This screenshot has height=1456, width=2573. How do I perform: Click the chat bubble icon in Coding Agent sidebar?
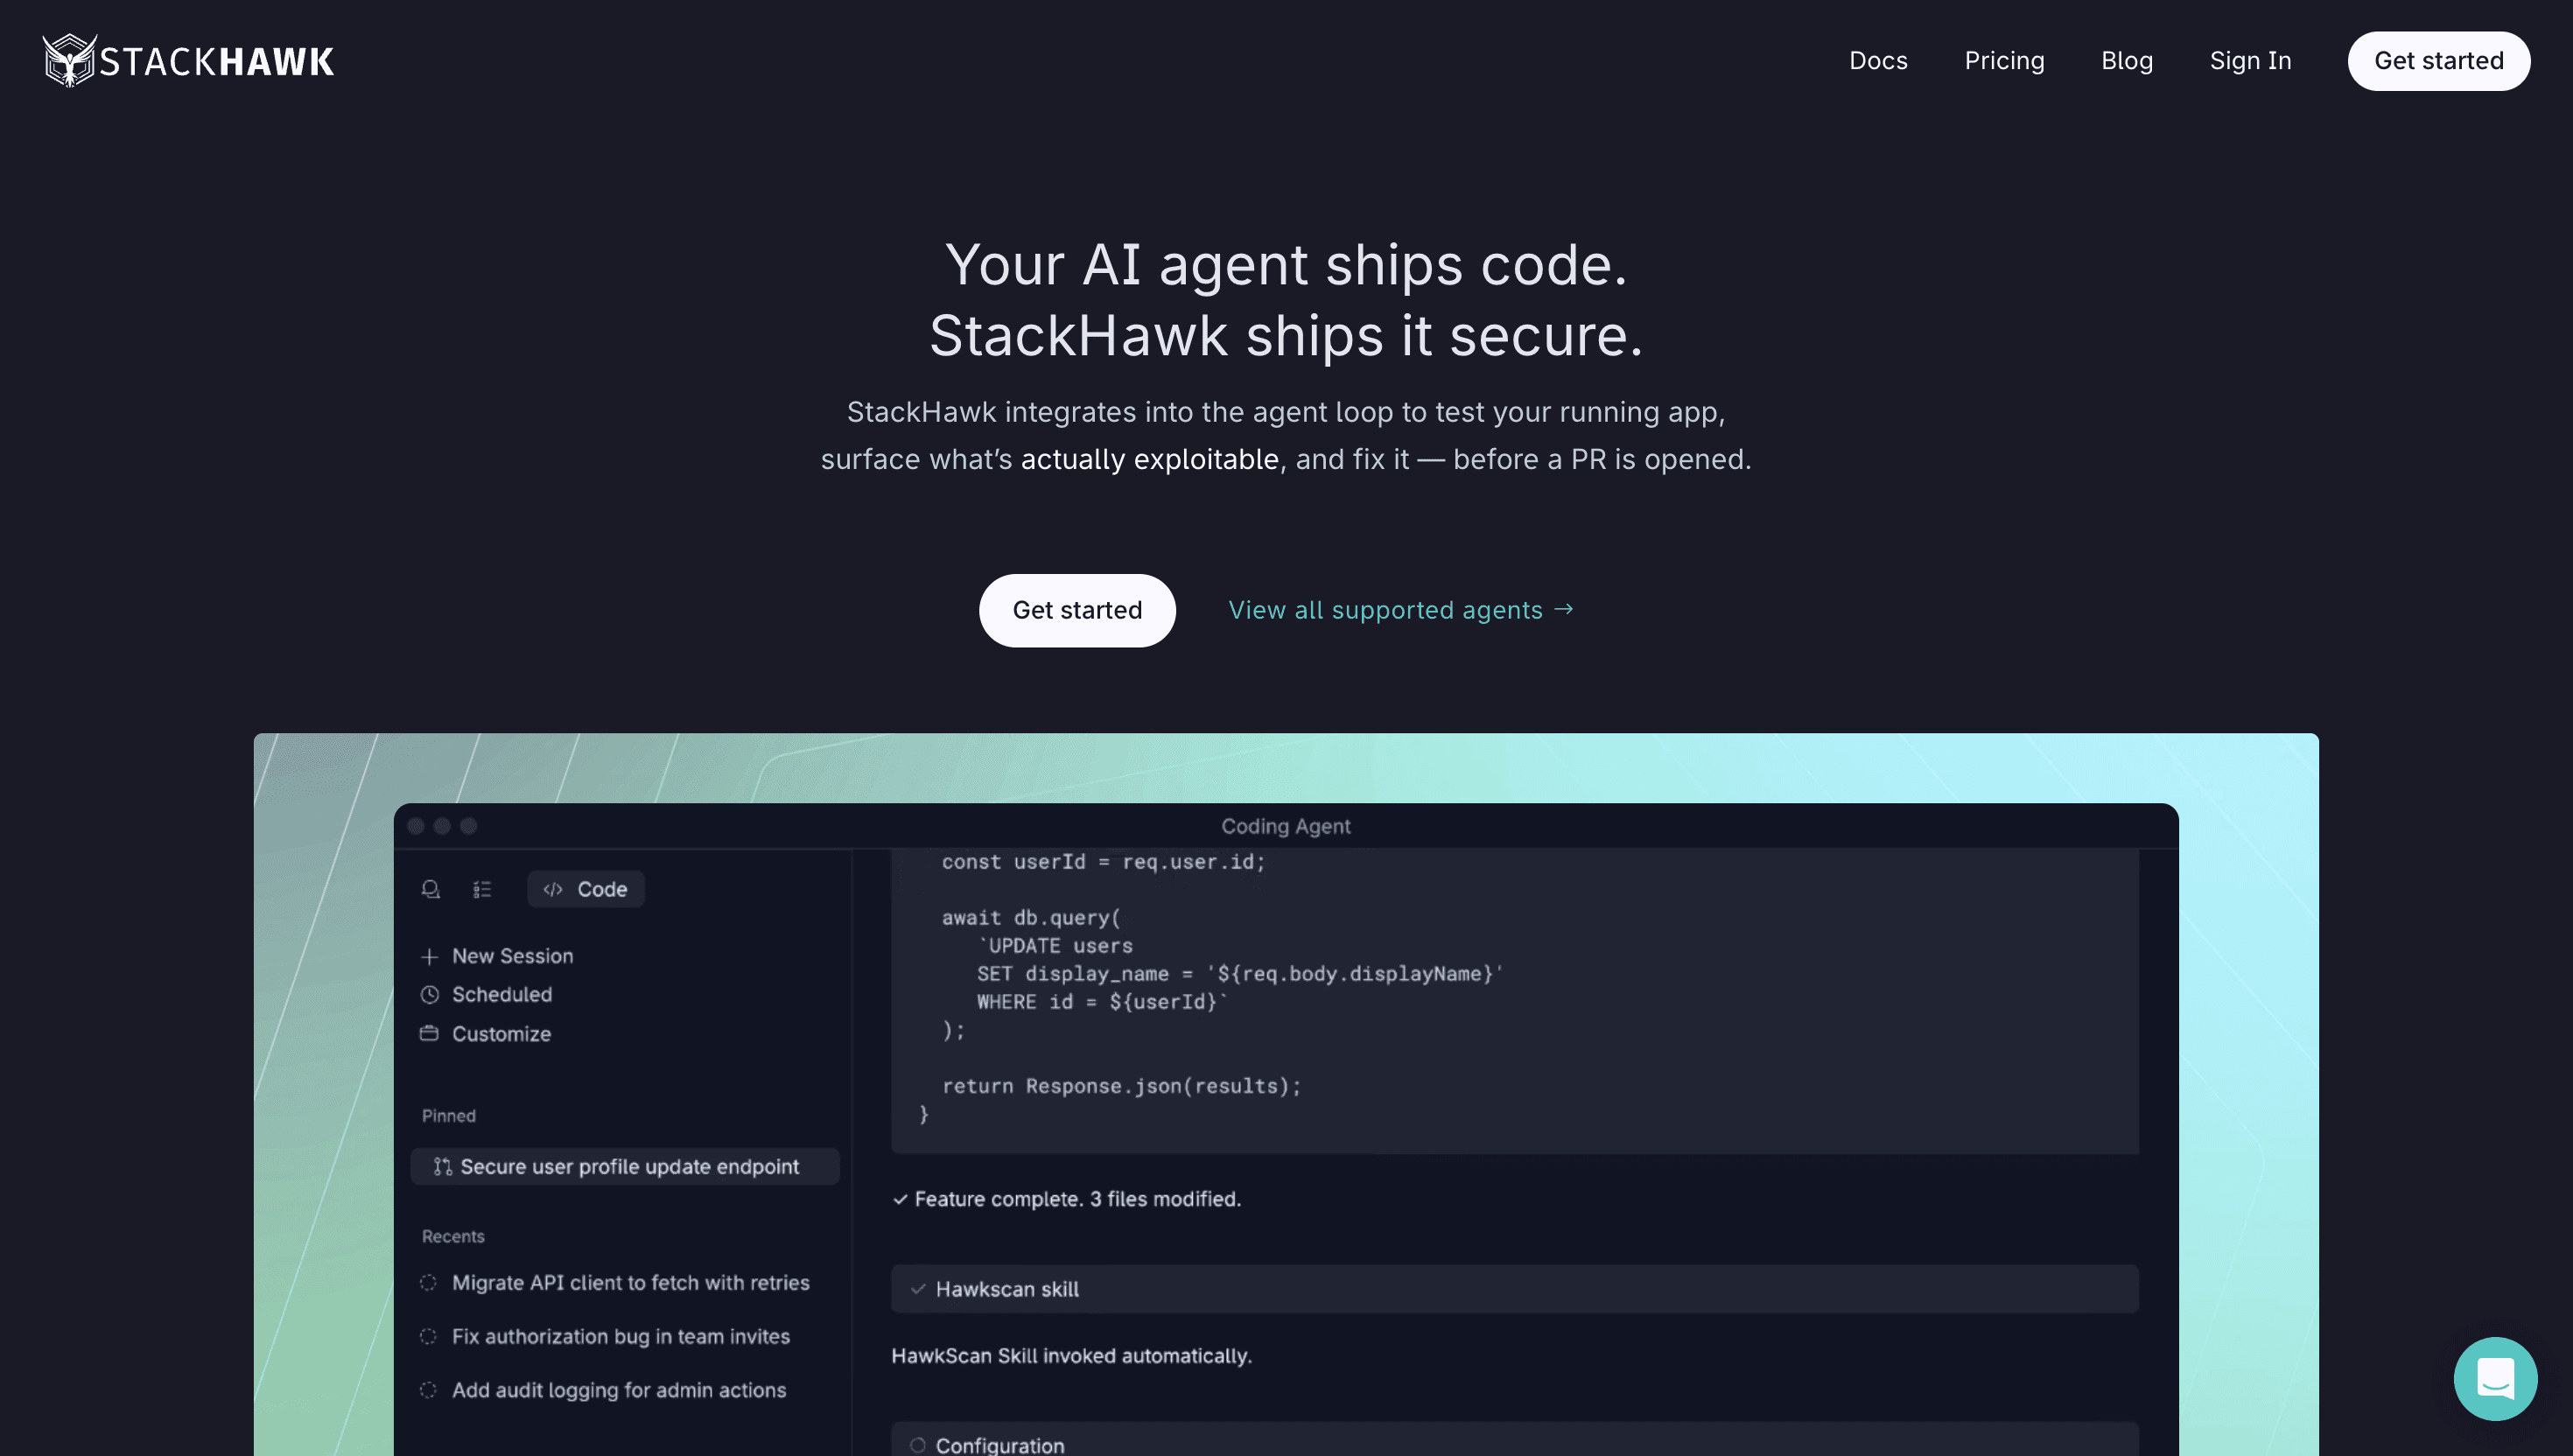click(x=431, y=889)
